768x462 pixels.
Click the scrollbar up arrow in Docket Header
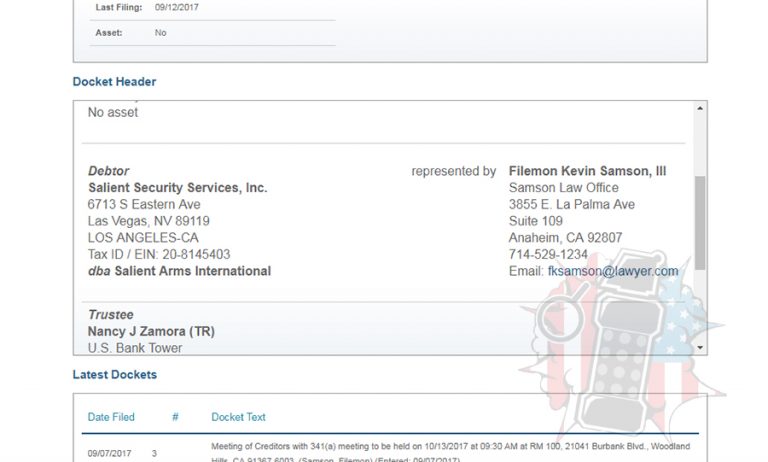(700, 108)
